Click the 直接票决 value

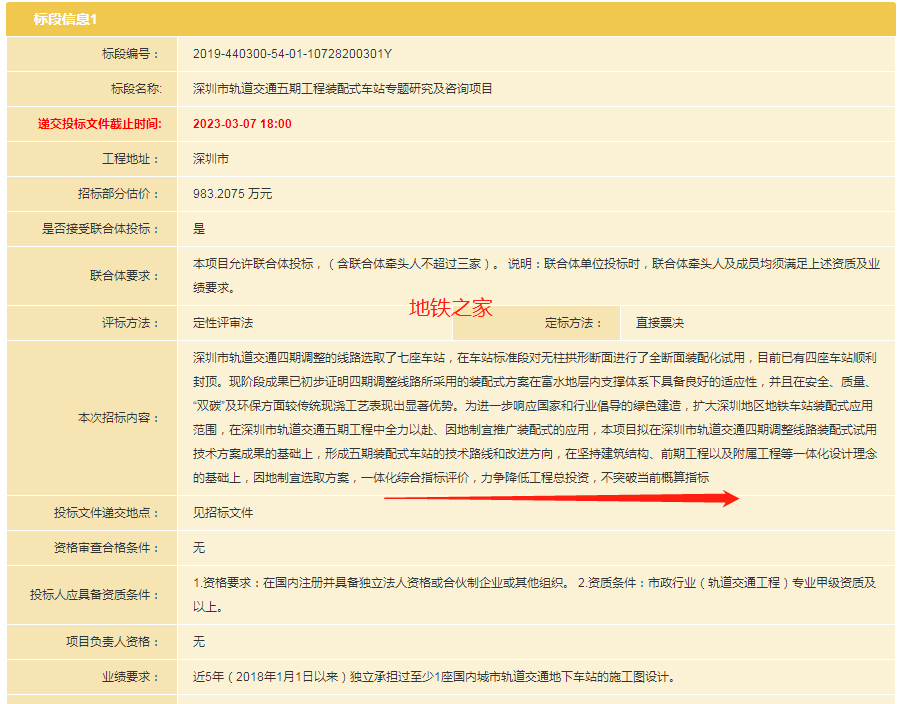(660, 323)
